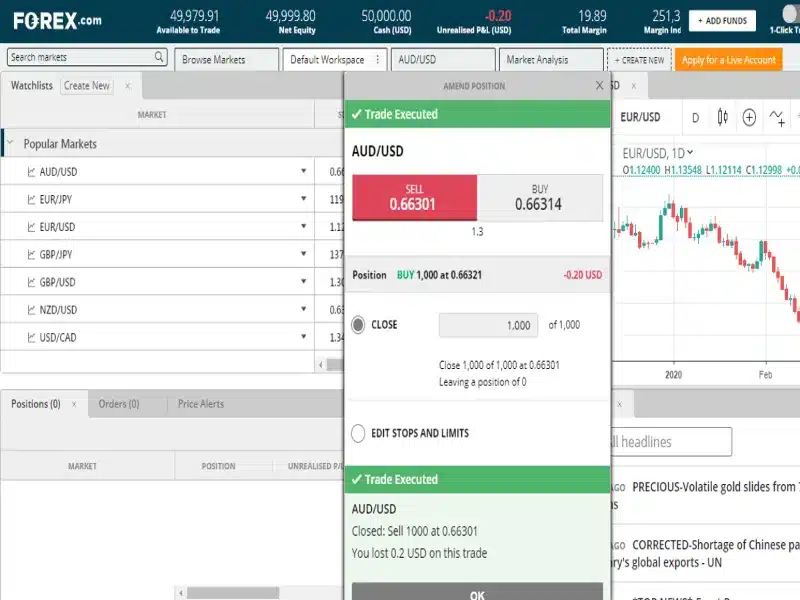
Task: Click the close quantity input field
Action: (488, 325)
